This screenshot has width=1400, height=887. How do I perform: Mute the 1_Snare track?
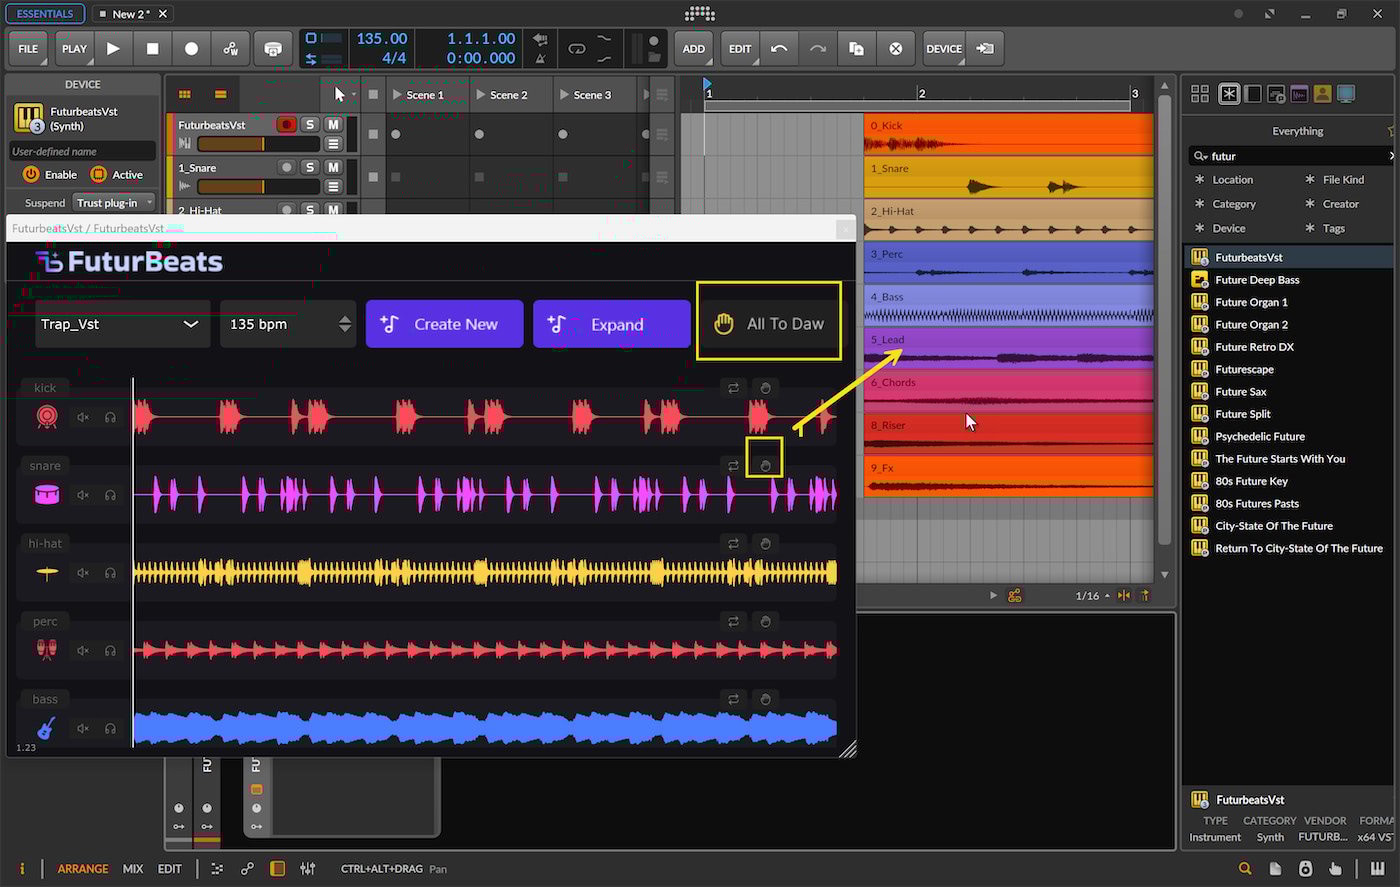pos(333,167)
